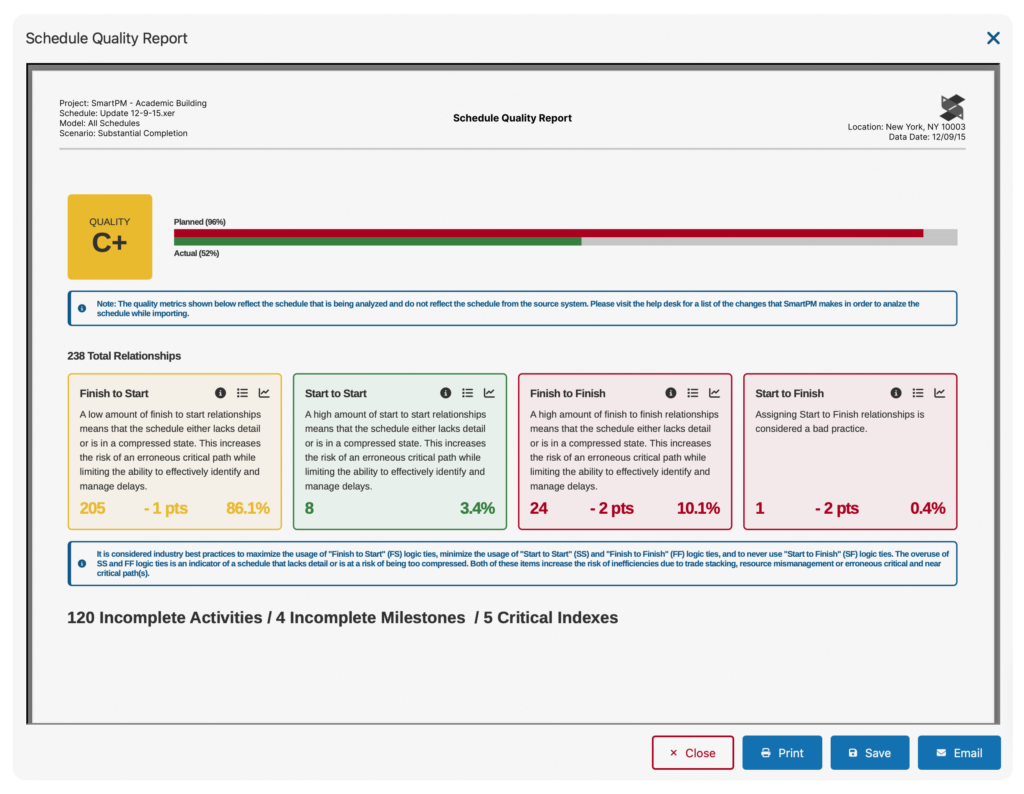Open the list view on the Finish to Start card
The width and height of the screenshot is (1024, 794).
pyautogui.click(x=242, y=393)
